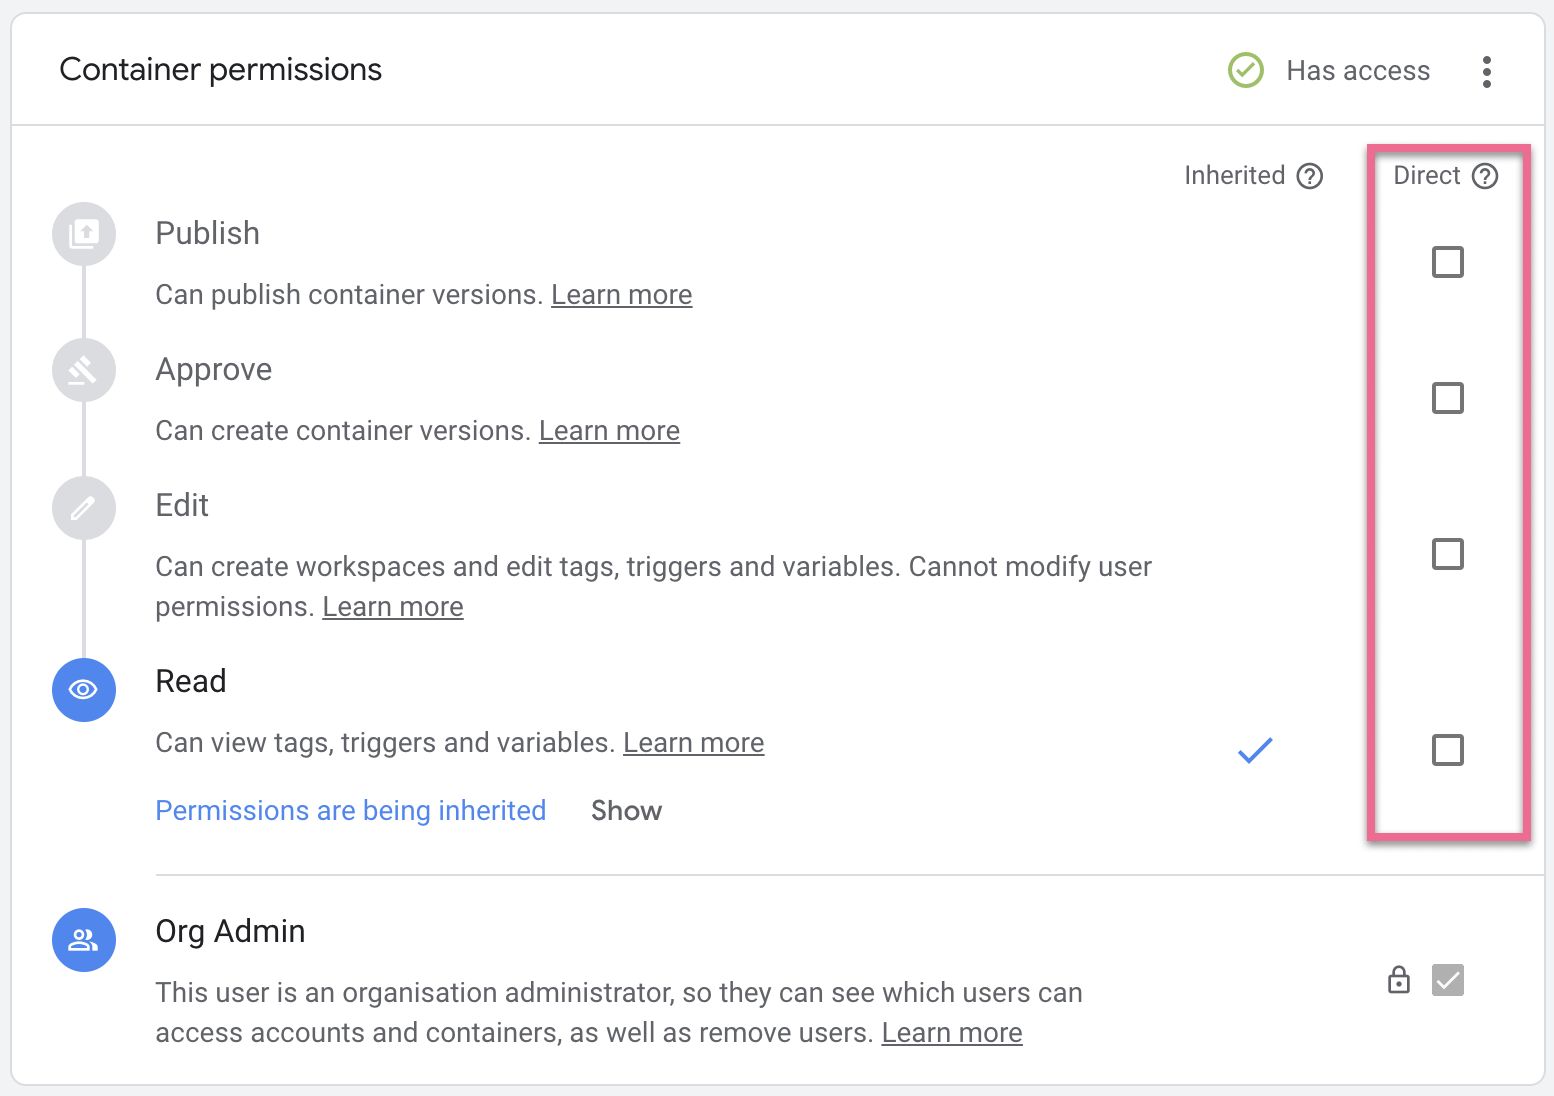Click the Approve gavel icon
The height and width of the screenshot is (1096, 1554).
[x=84, y=370]
